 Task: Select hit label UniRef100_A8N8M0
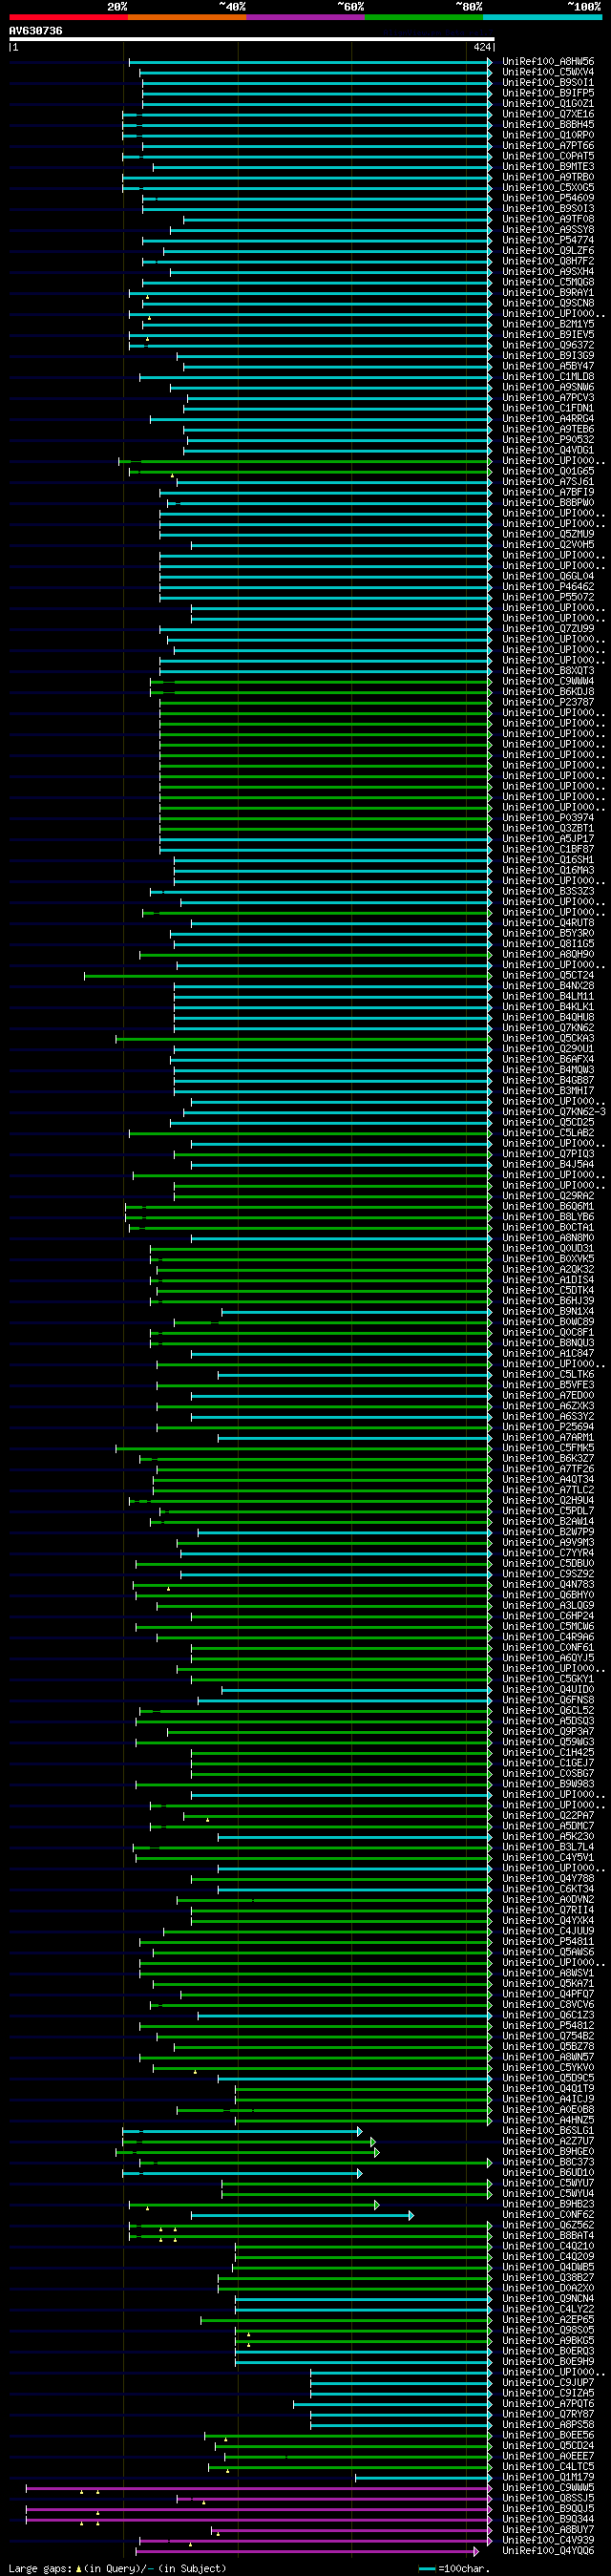[548, 1238]
